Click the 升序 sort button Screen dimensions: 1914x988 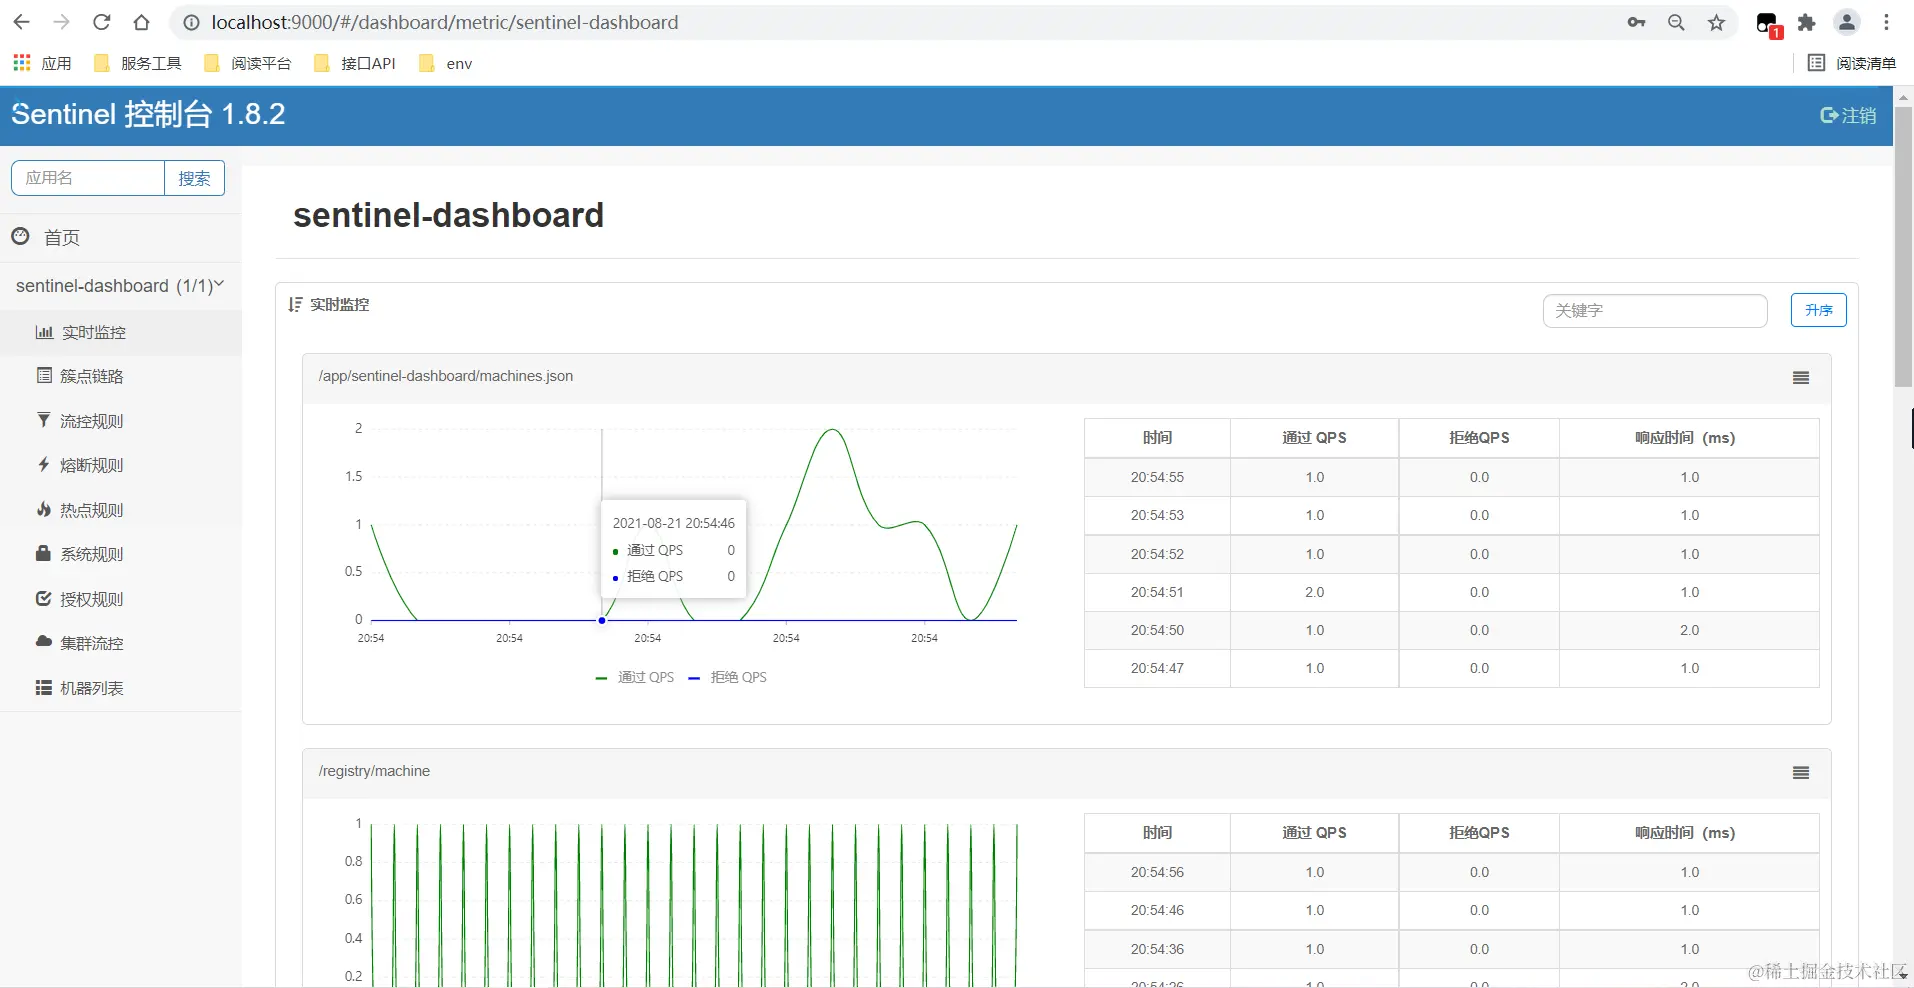(x=1818, y=310)
